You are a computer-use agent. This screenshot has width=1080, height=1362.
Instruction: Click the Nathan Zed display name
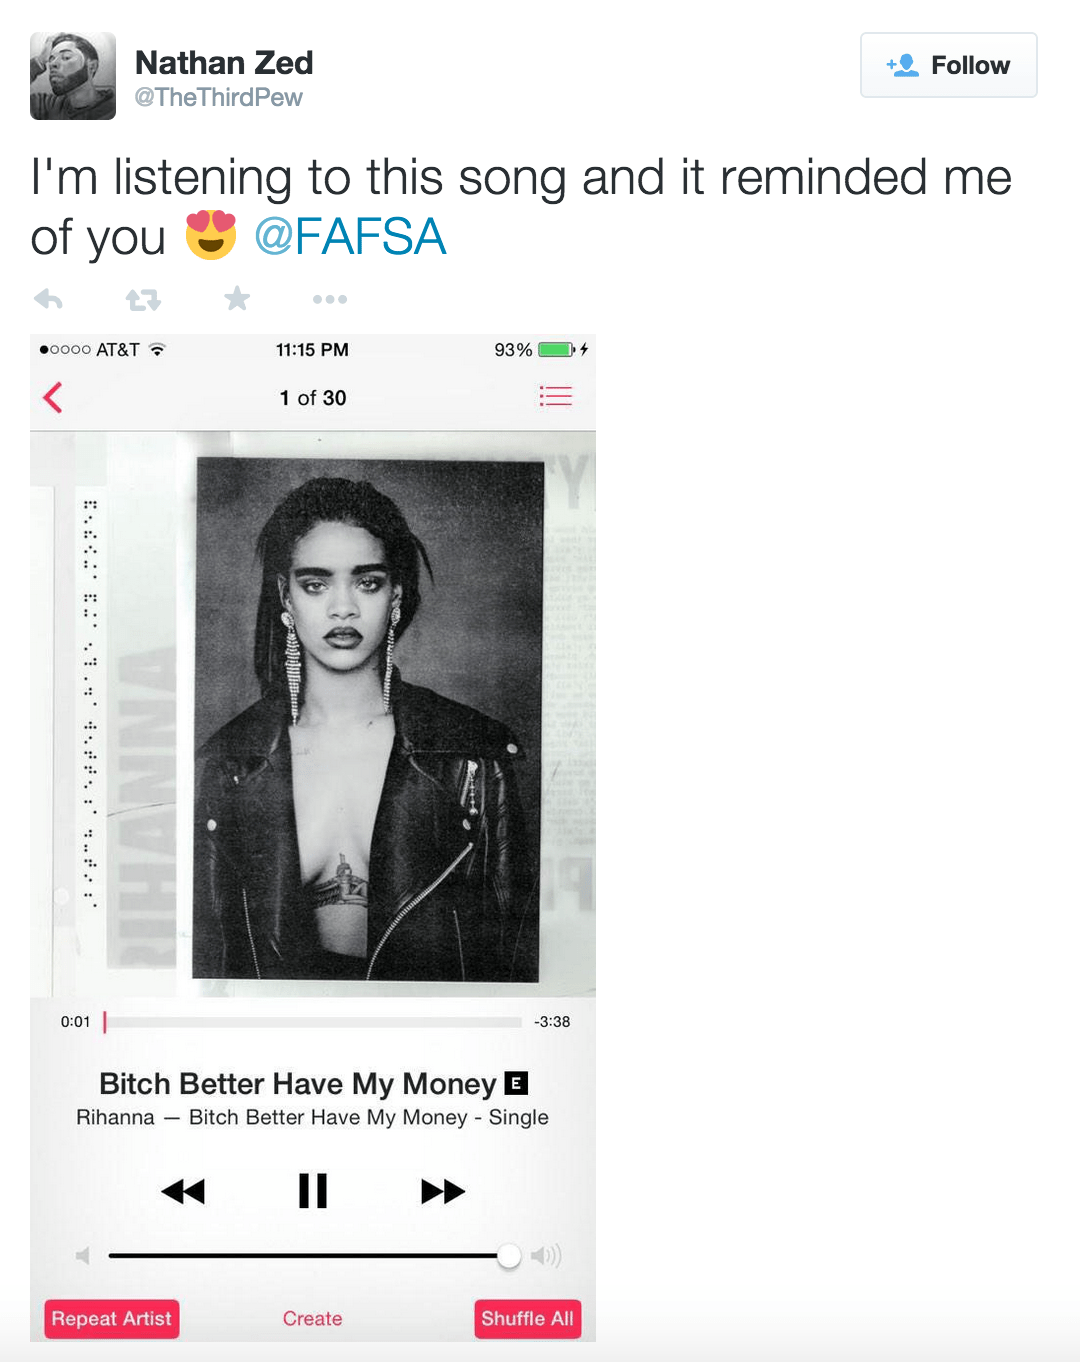point(224,63)
